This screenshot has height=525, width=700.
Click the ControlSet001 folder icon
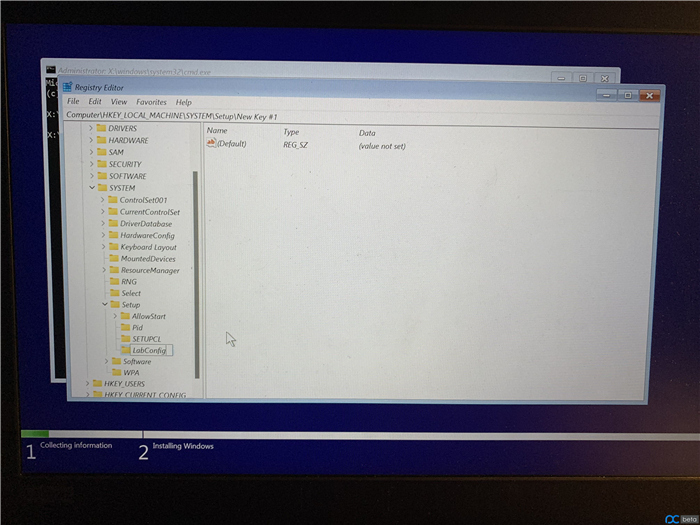tap(112, 200)
